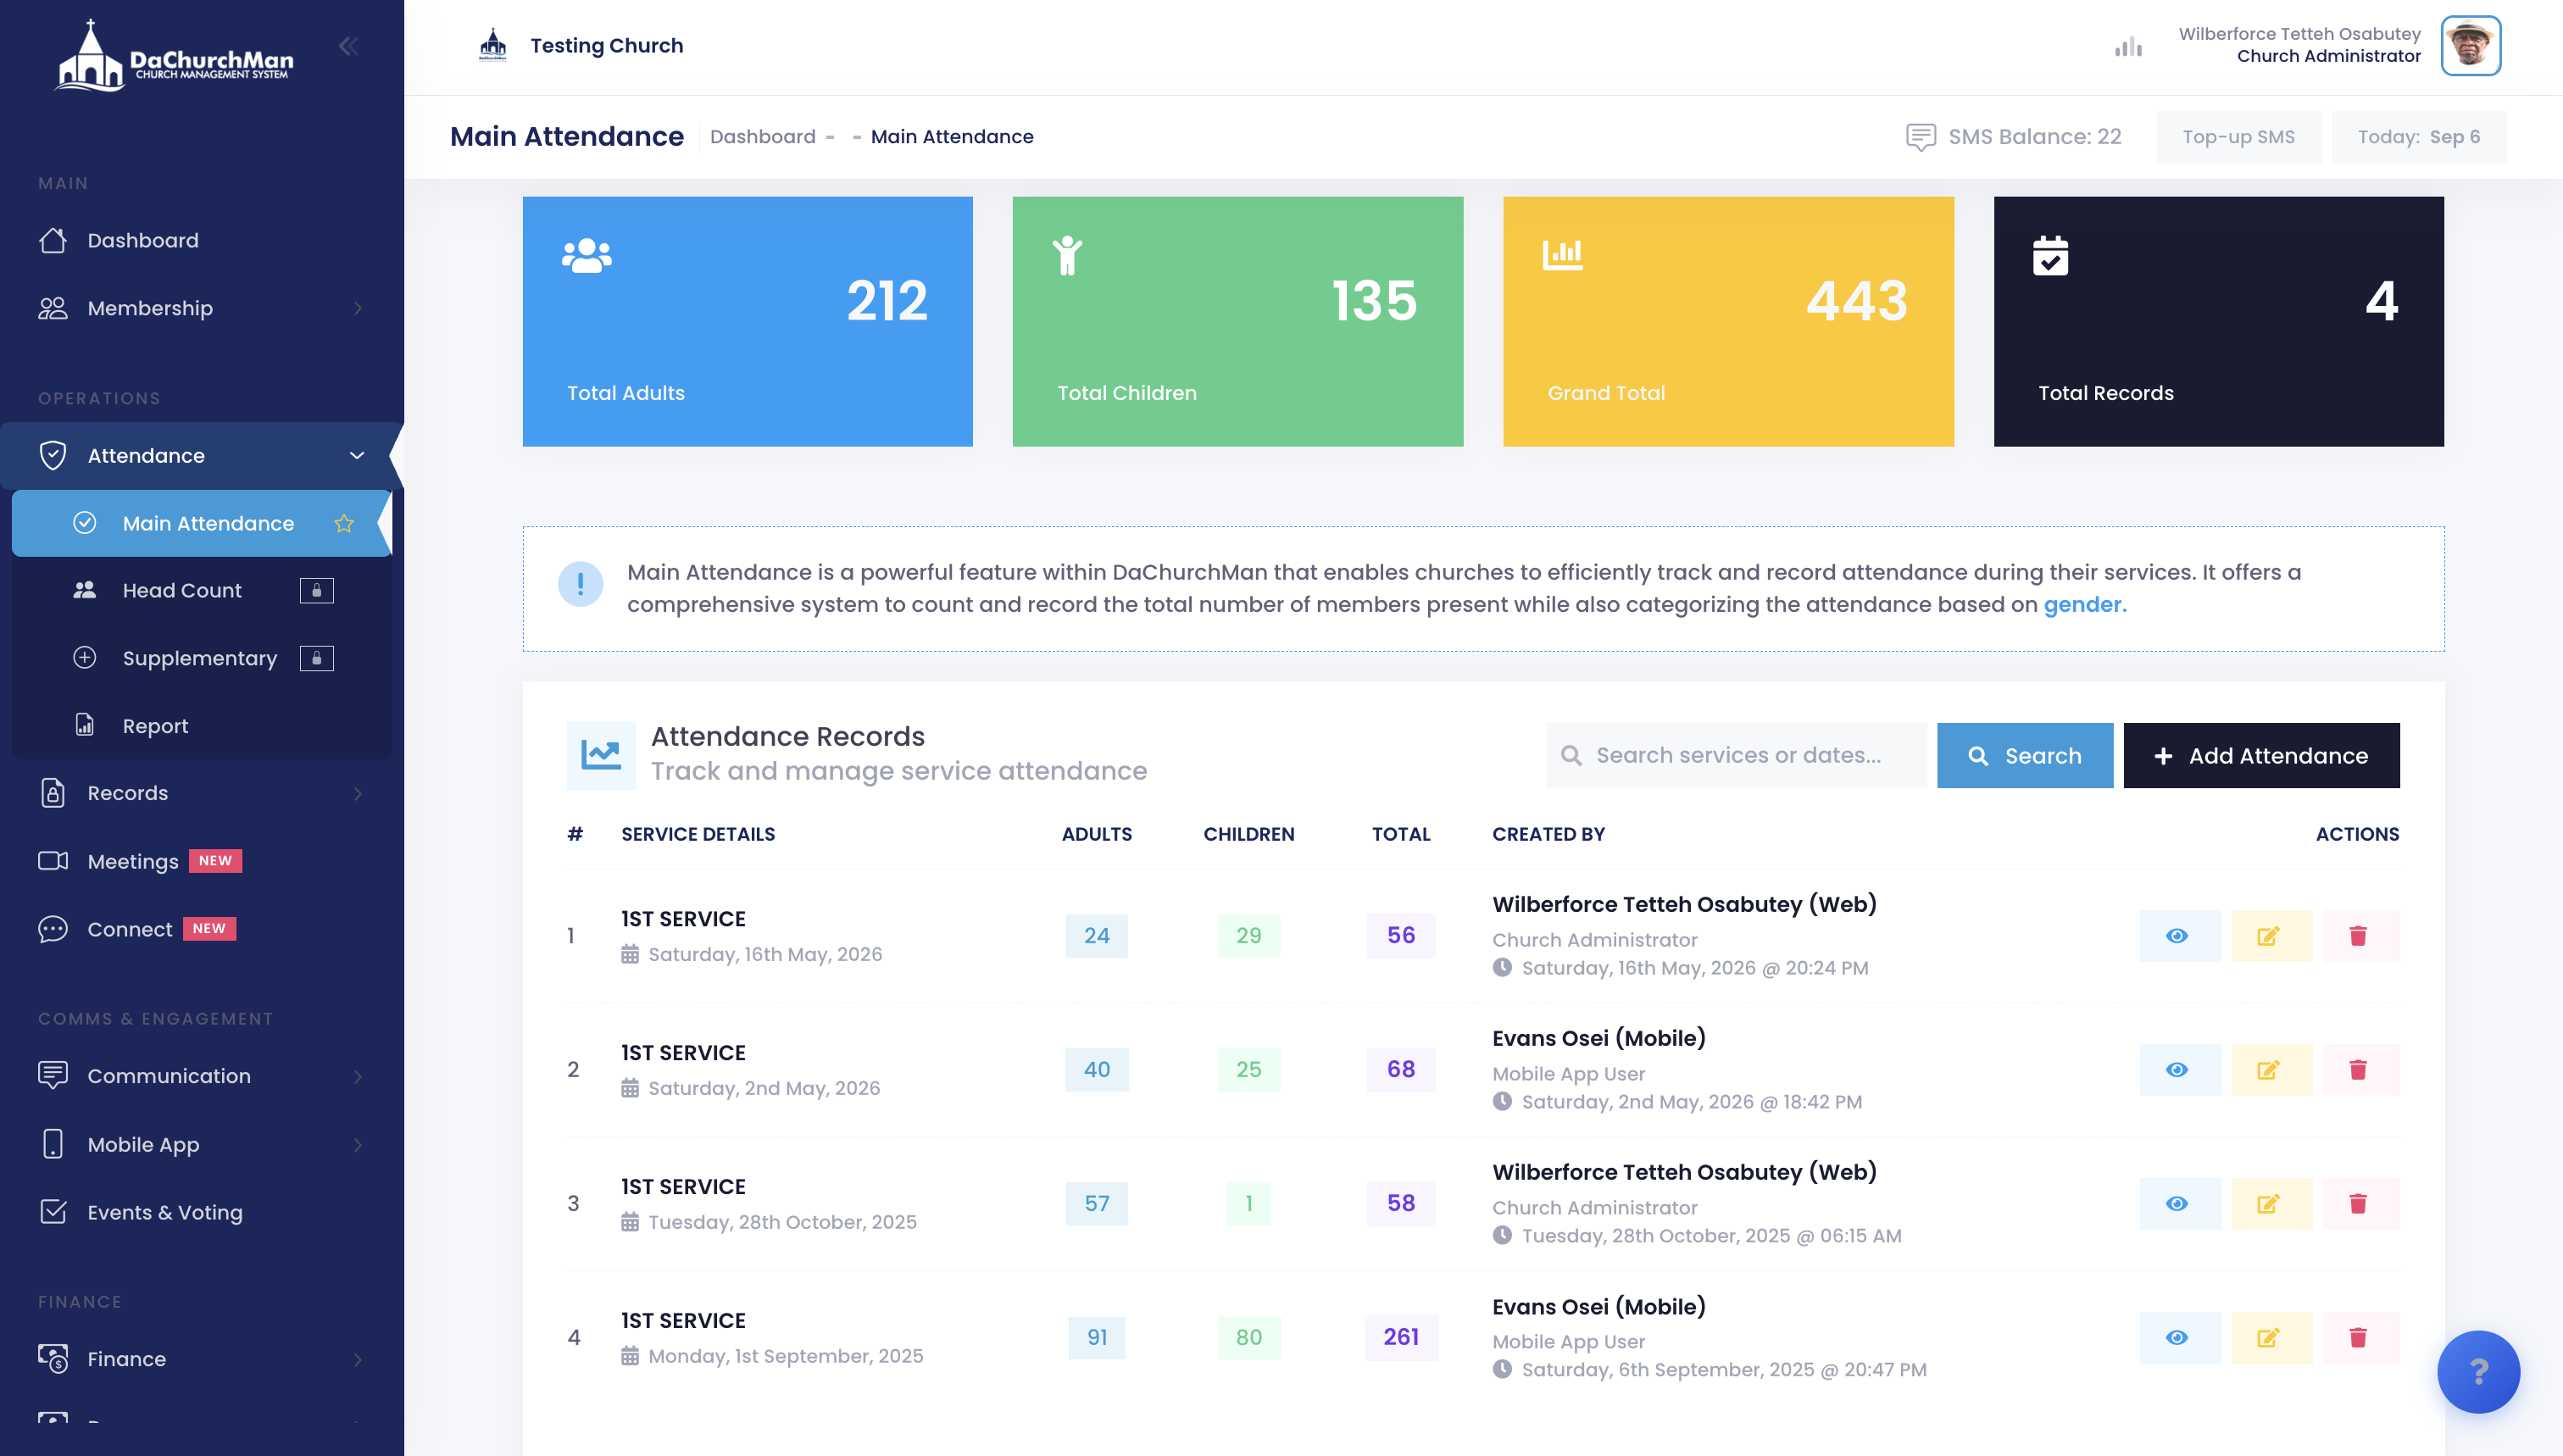View the 28th October 2025 attendance record
Viewport: 2563px width, 1456px height.
(2179, 1204)
